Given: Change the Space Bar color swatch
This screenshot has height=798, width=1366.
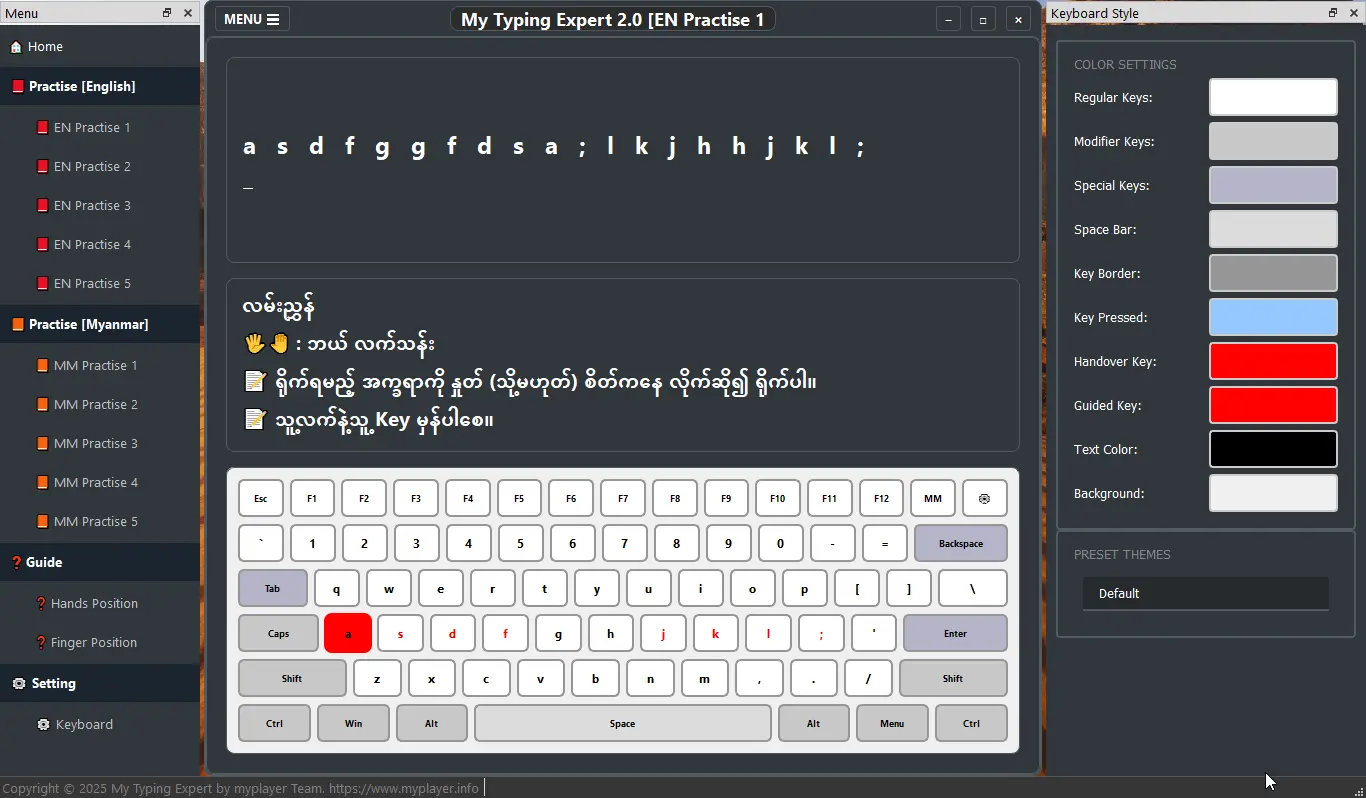Looking at the screenshot, I should pos(1273,229).
